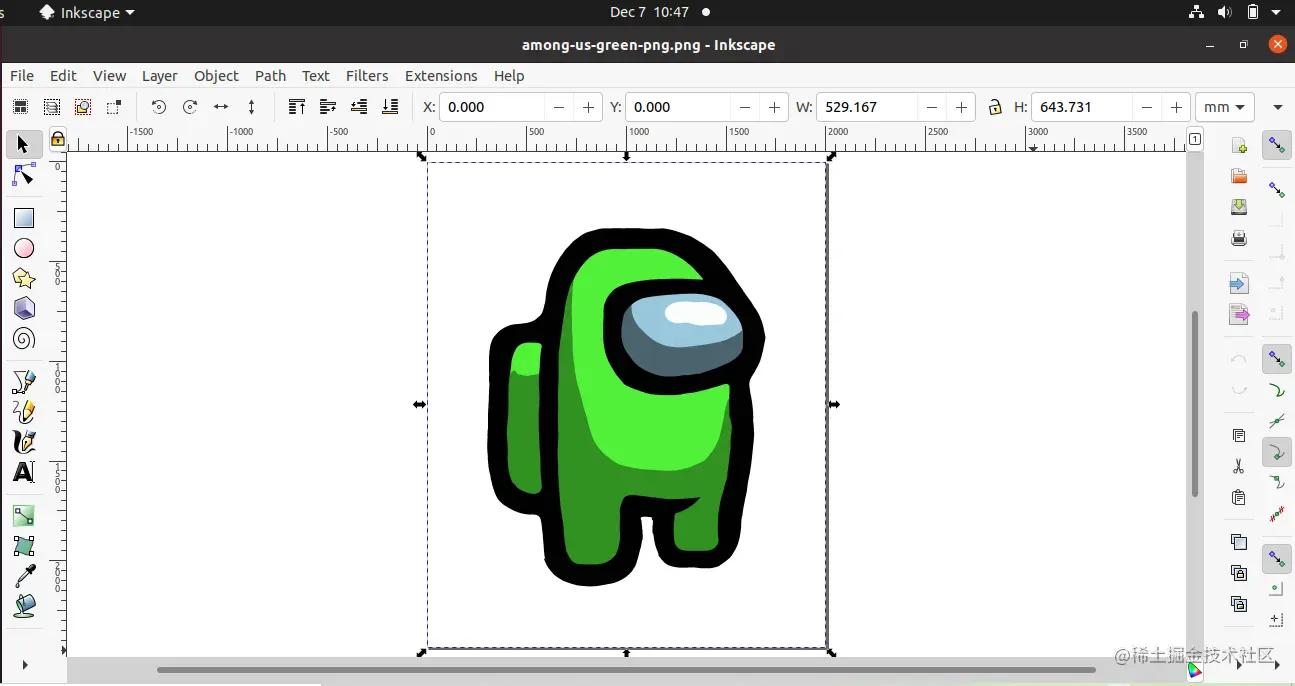Screen dimensions: 1295x686
Task: Lower selection to bottom
Action: click(390, 107)
